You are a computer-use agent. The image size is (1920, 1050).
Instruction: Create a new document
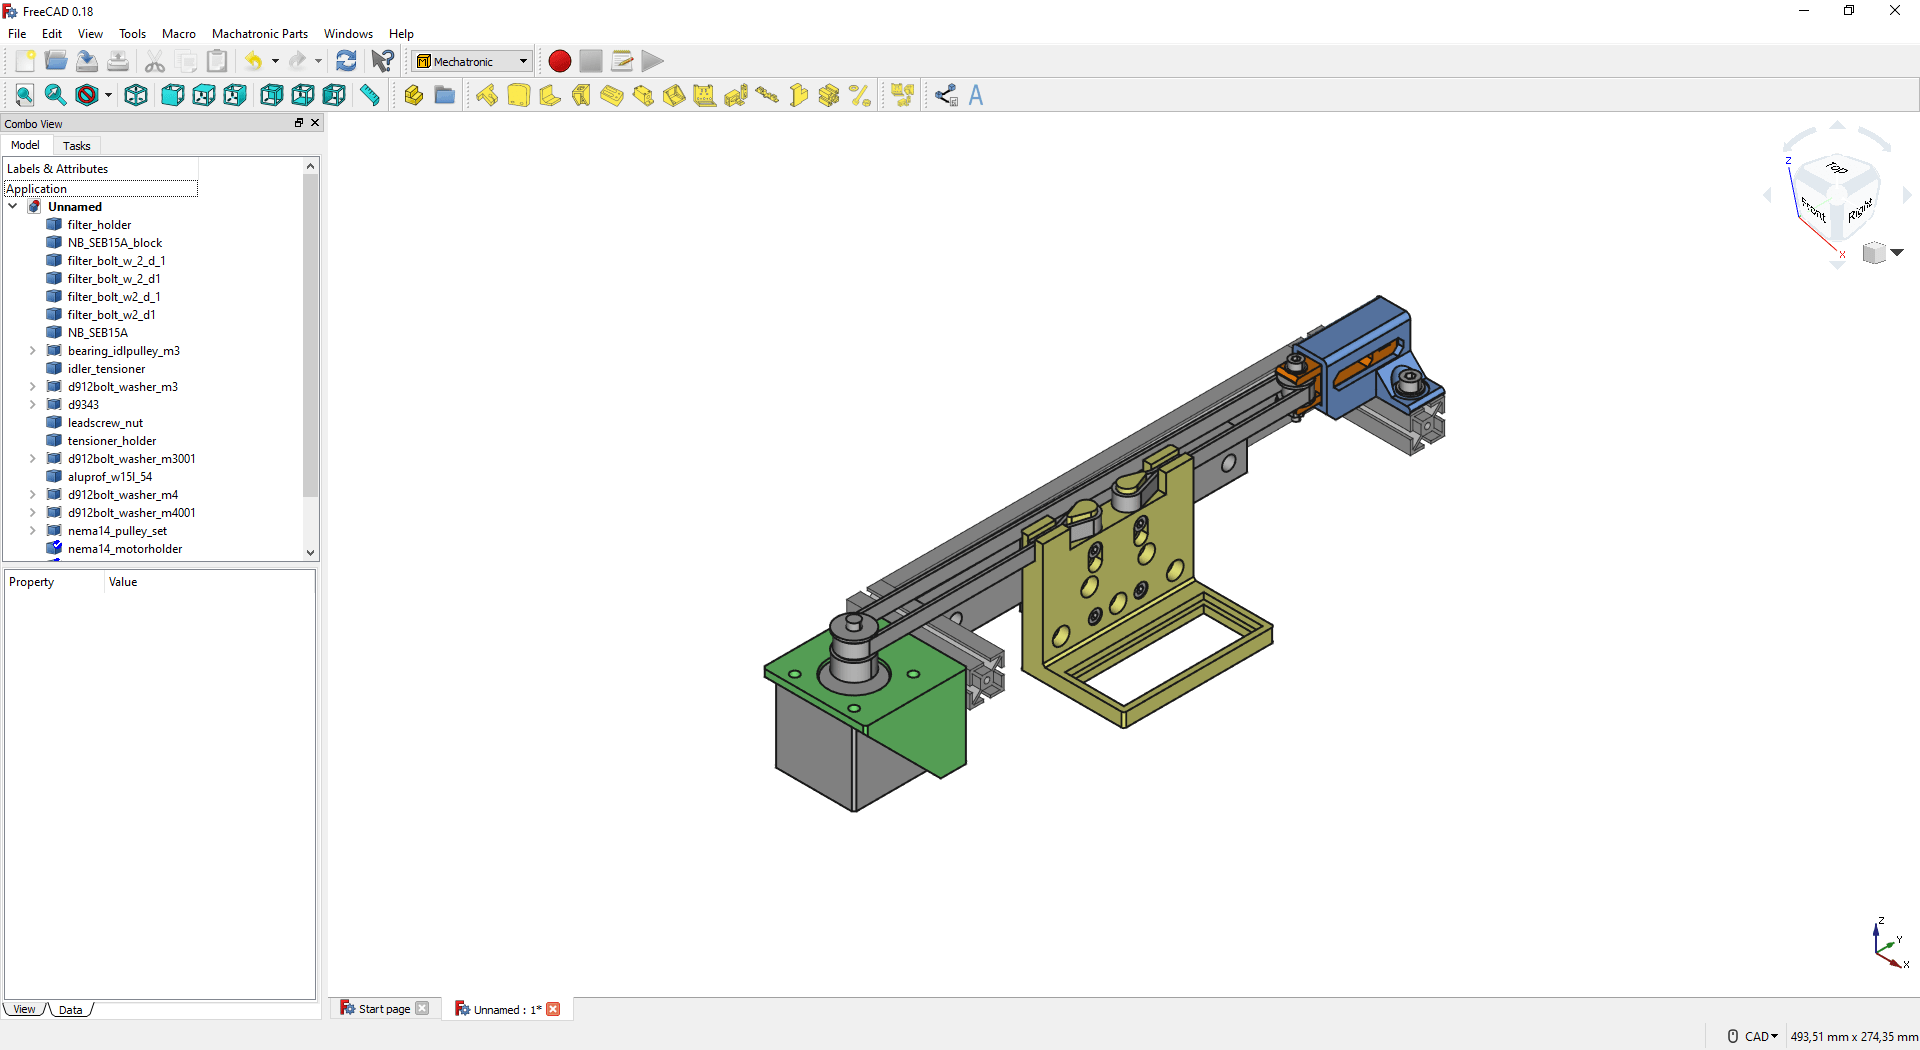pos(24,61)
